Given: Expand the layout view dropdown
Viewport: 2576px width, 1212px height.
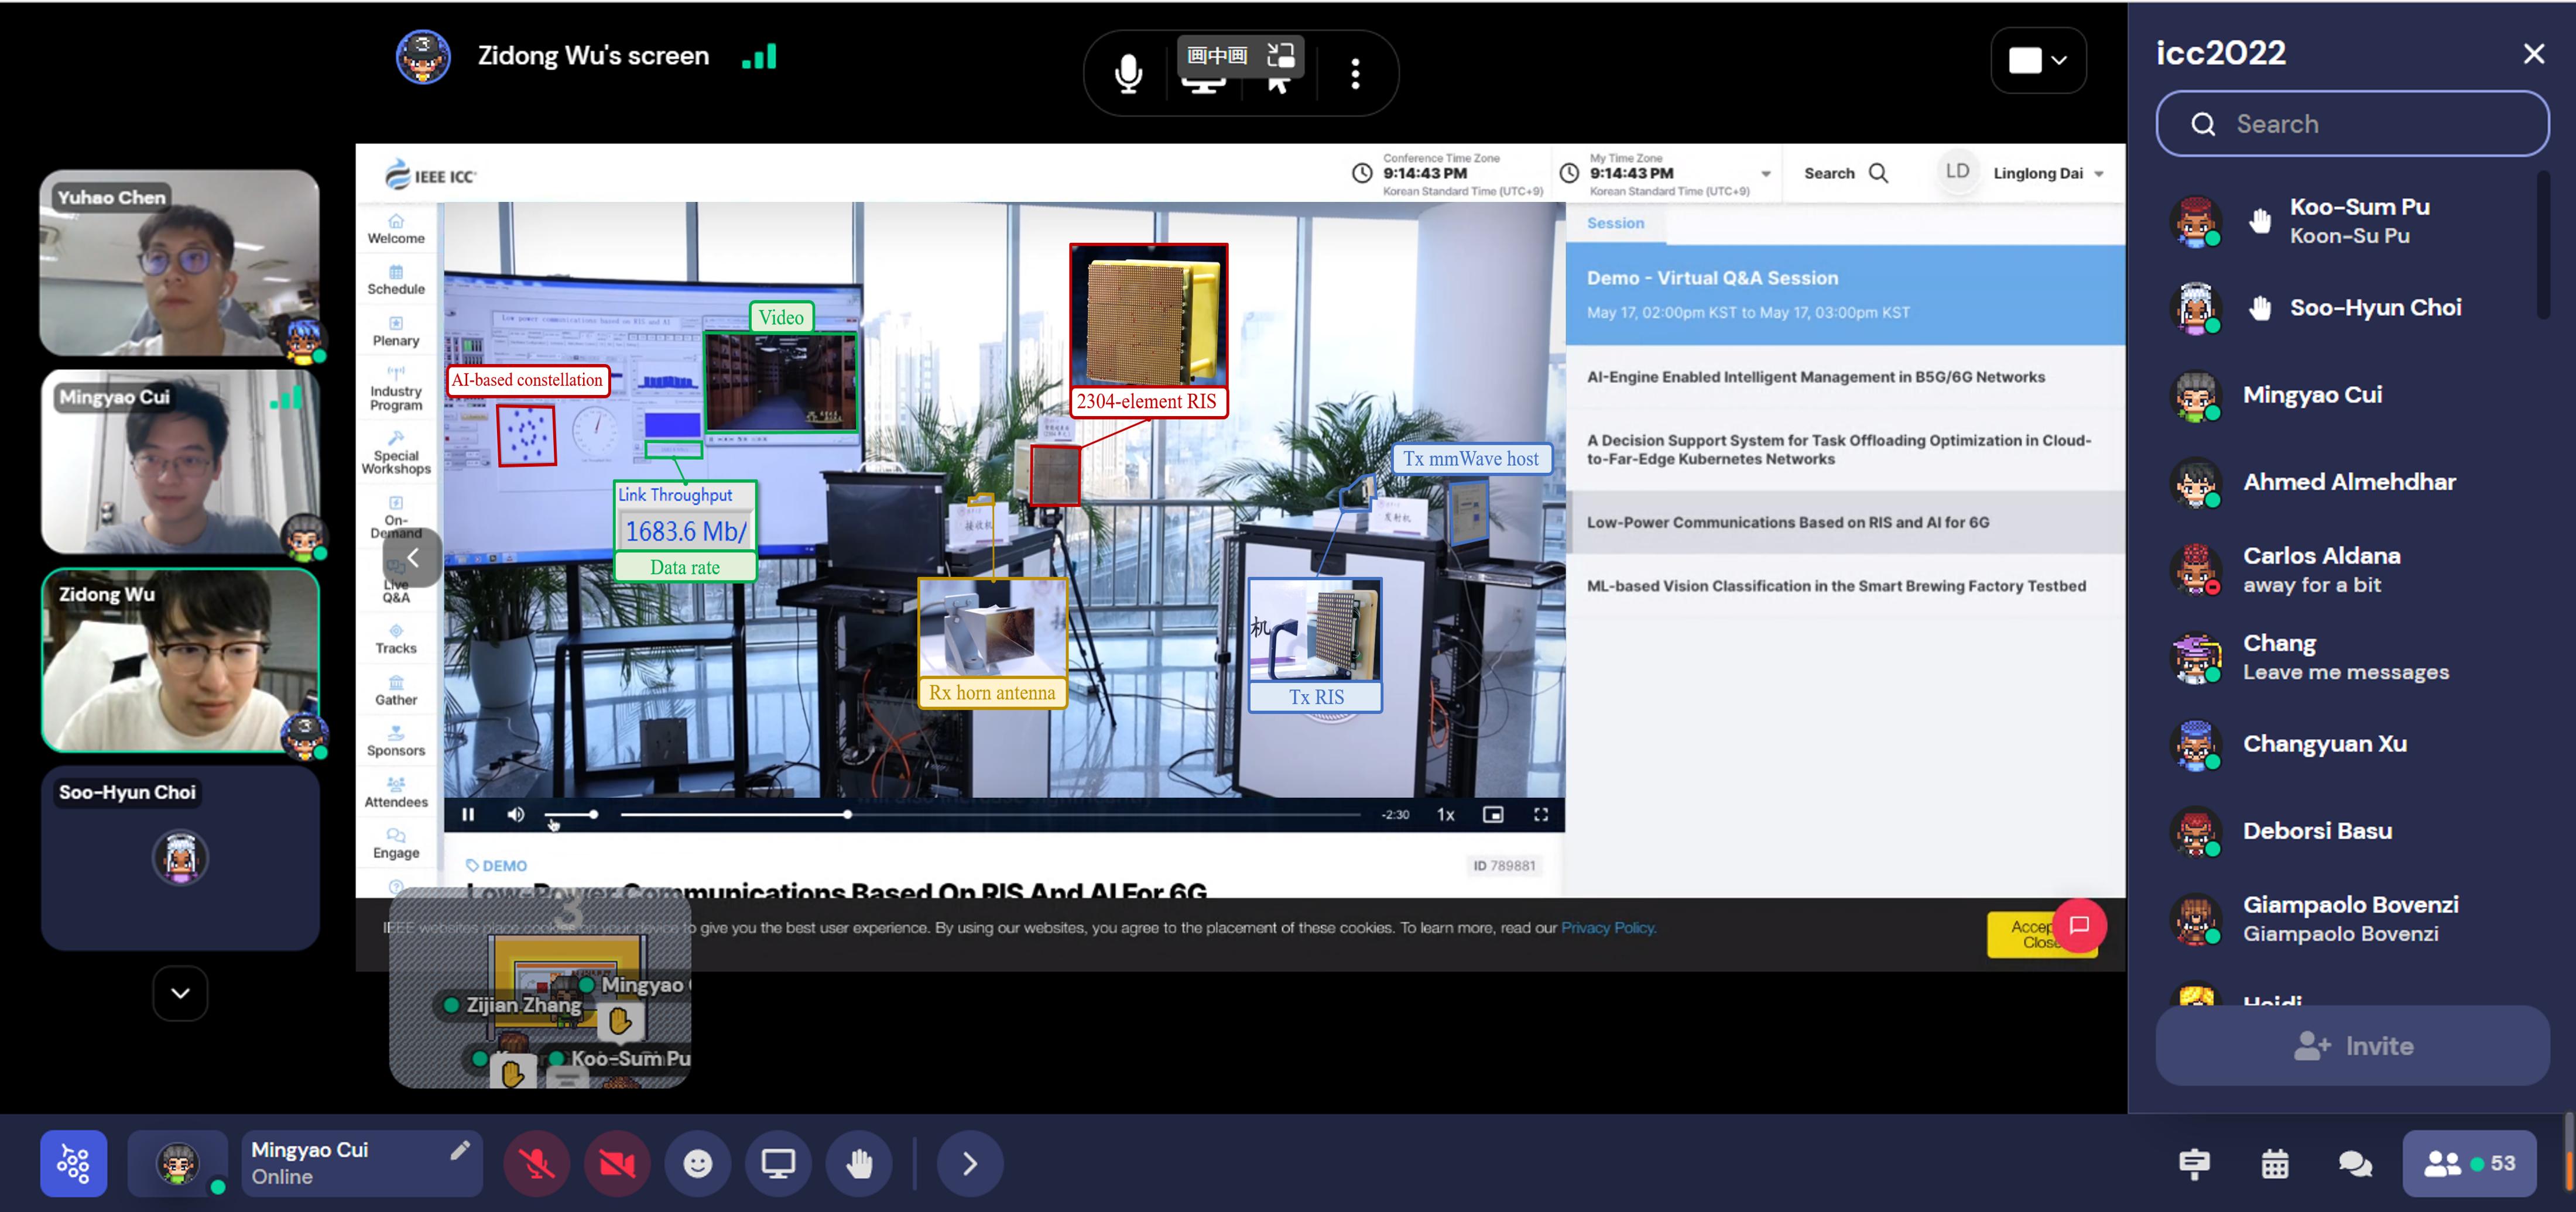Looking at the screenshot, I should 2038,60.
